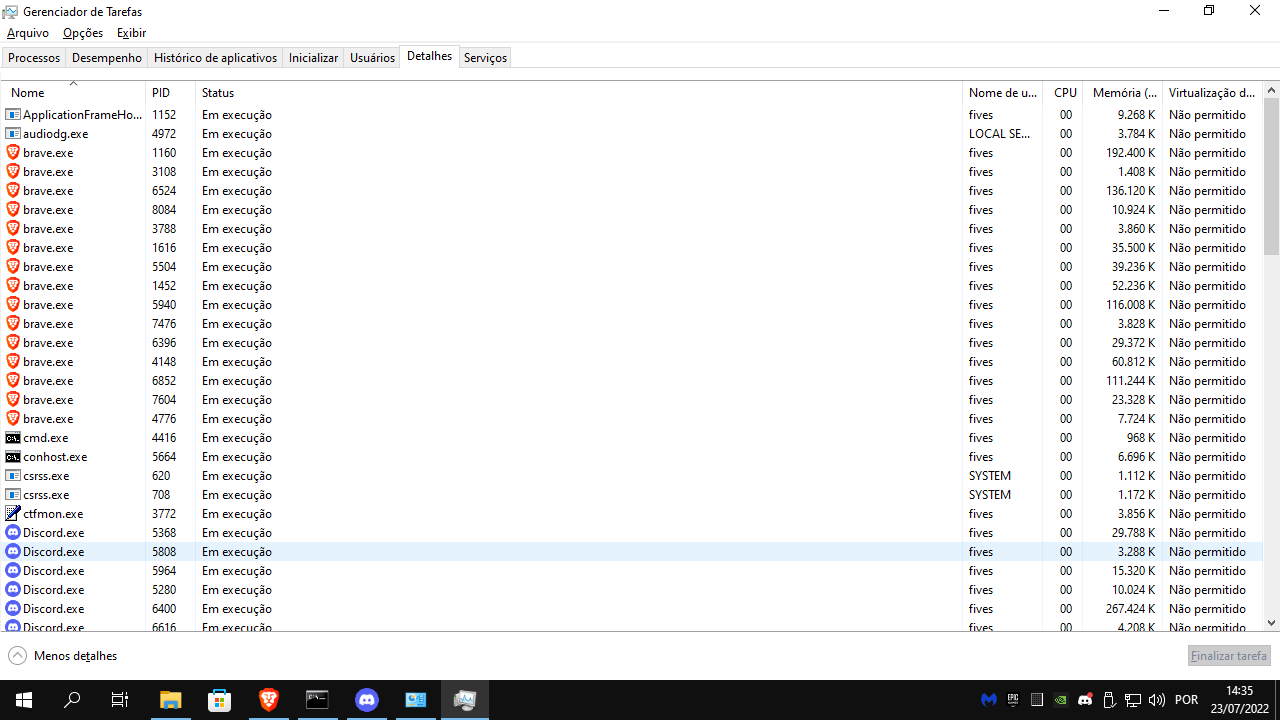Sort by the CPU column header
This screenshot has width=1280, height=720.
coord(1062,92)
